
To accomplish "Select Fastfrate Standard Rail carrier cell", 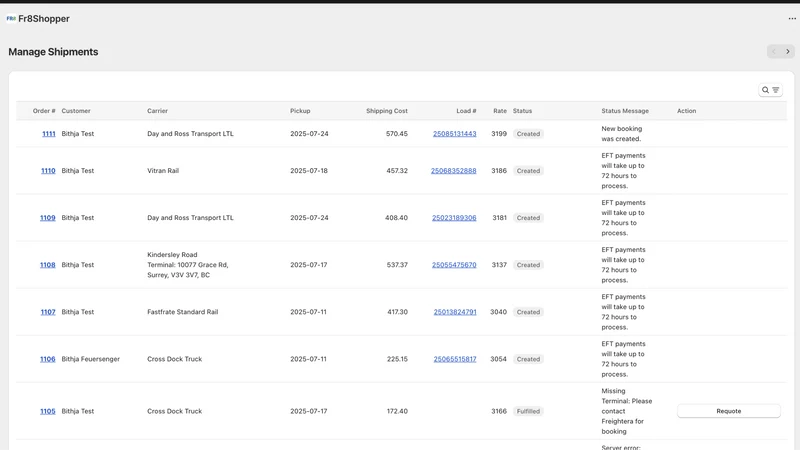I will pos(183,312).
